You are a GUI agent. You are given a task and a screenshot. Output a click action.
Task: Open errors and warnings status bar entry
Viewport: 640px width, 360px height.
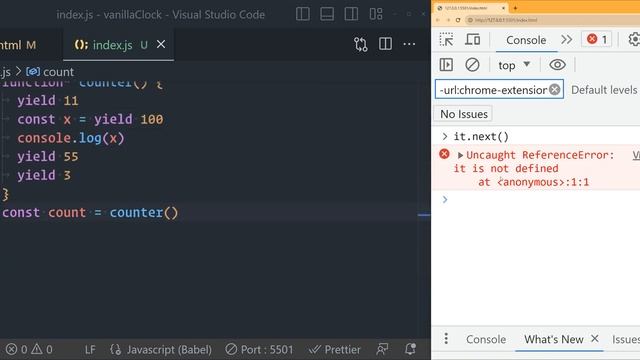click(29, 349)
